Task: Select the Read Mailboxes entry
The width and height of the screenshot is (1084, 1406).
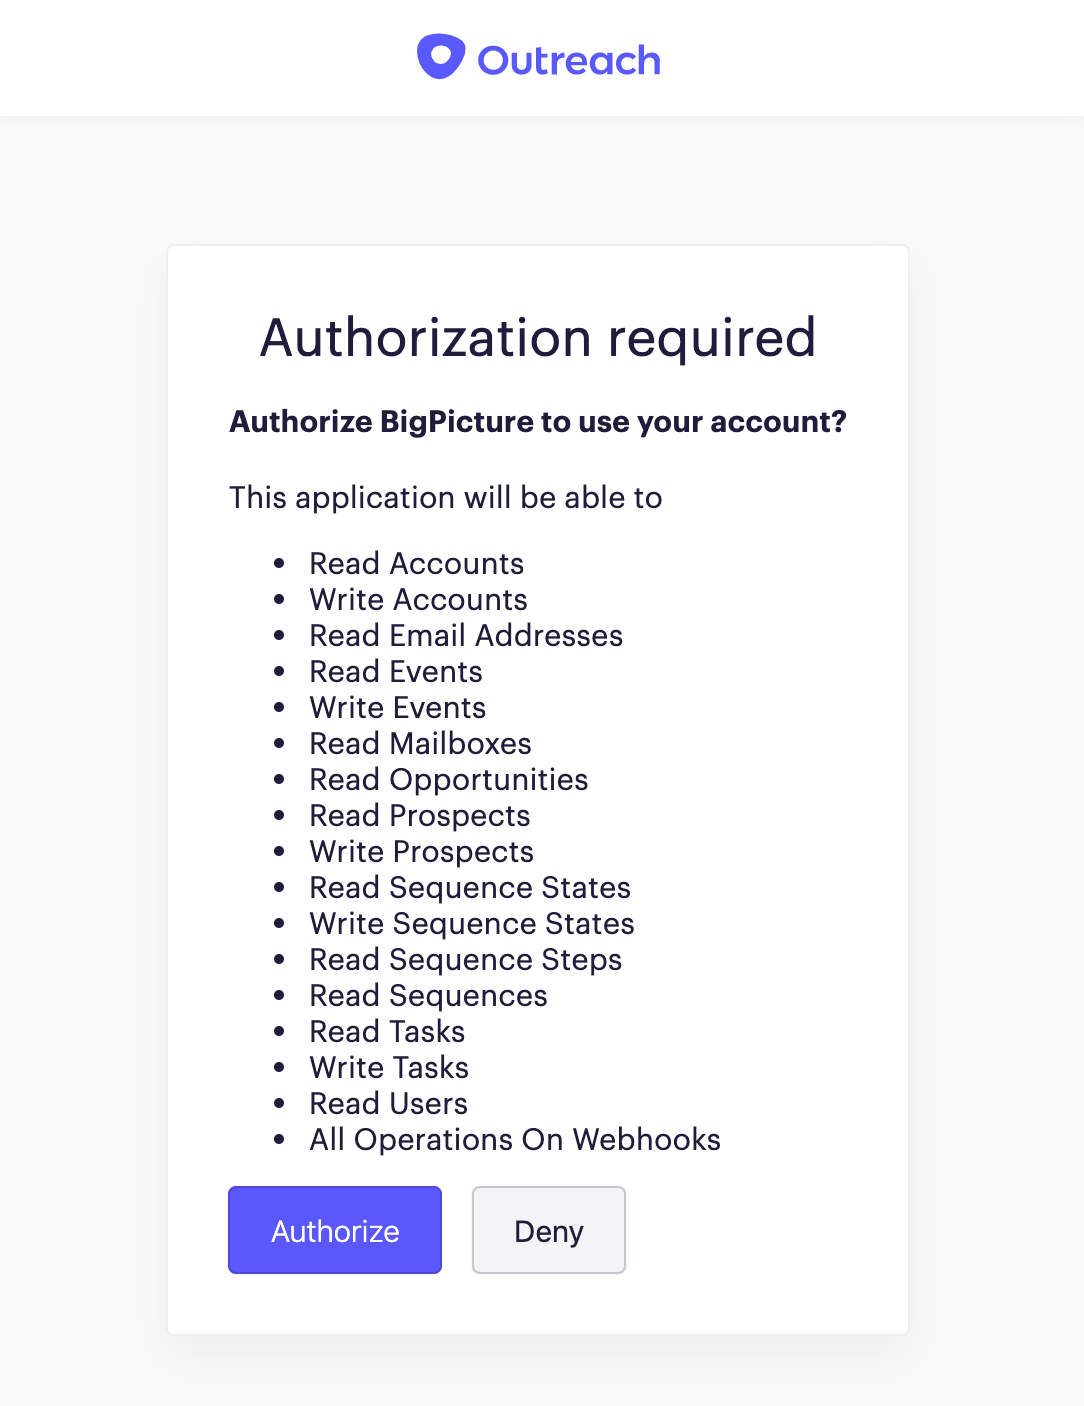Action: (x=420, y=744)
